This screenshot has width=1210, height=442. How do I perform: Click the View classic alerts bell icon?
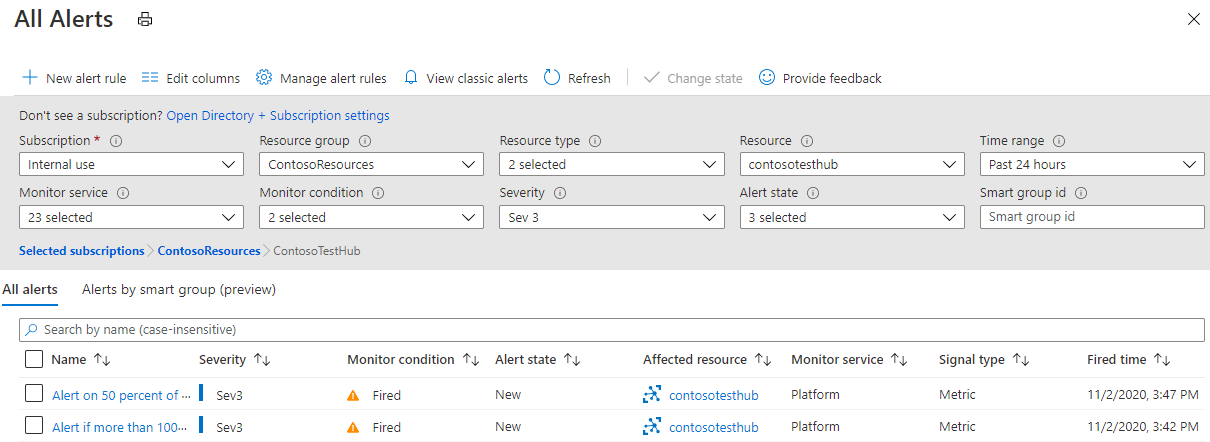click(411, 78)
